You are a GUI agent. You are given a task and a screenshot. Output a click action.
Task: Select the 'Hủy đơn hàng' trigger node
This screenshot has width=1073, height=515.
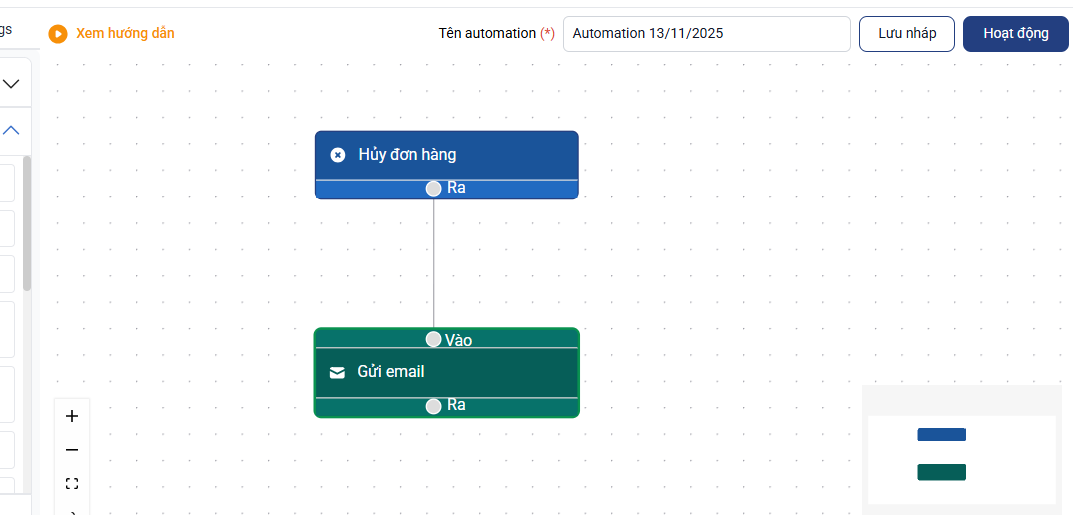[446, 155]
